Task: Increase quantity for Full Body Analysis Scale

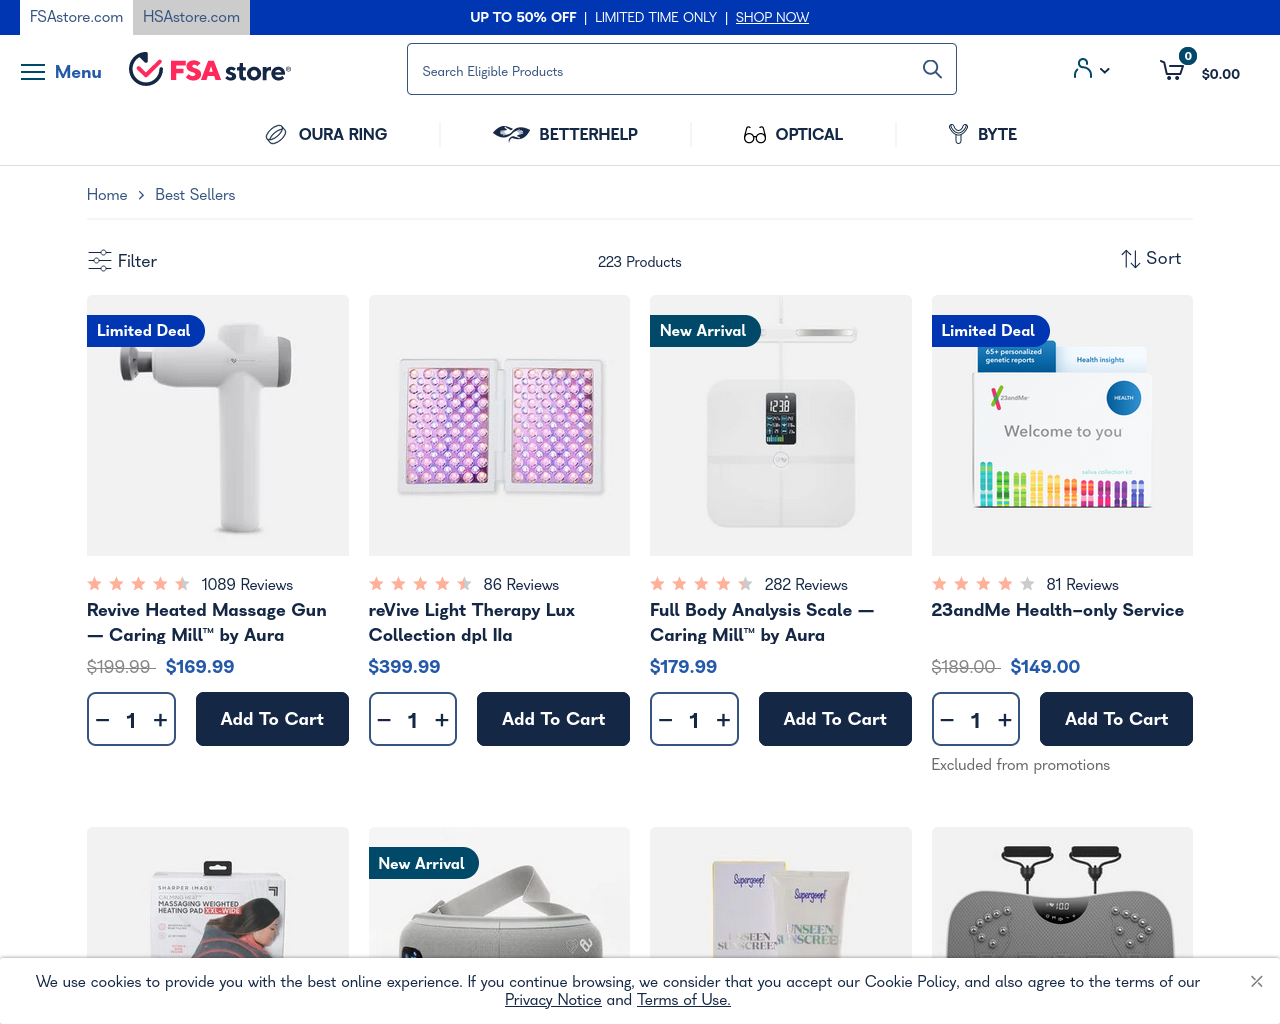Action: pos(723,720)
